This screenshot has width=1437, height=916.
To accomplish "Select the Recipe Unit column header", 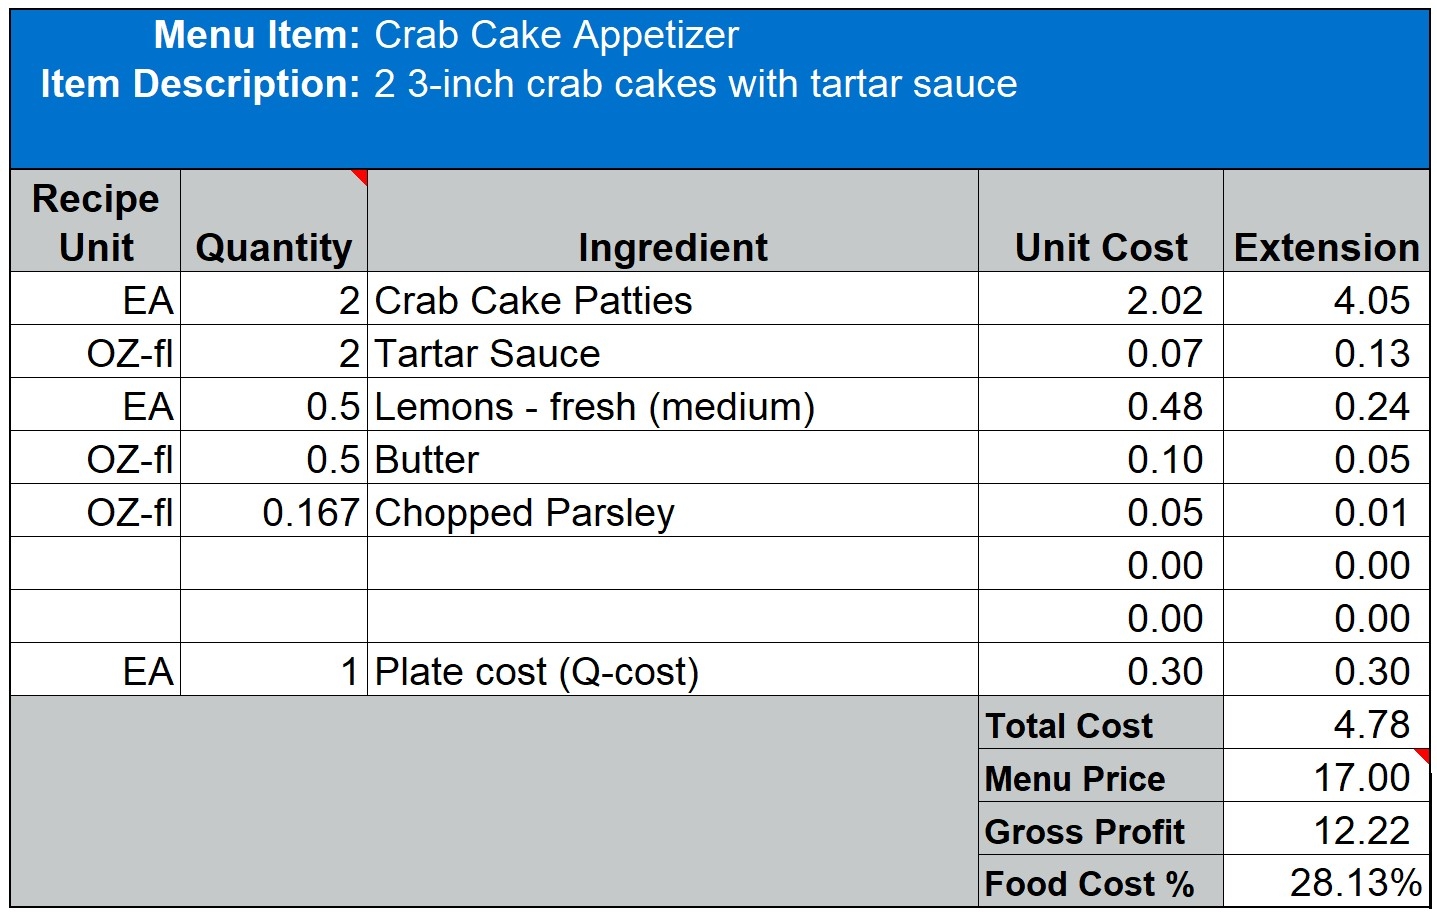I will [96, 222].
